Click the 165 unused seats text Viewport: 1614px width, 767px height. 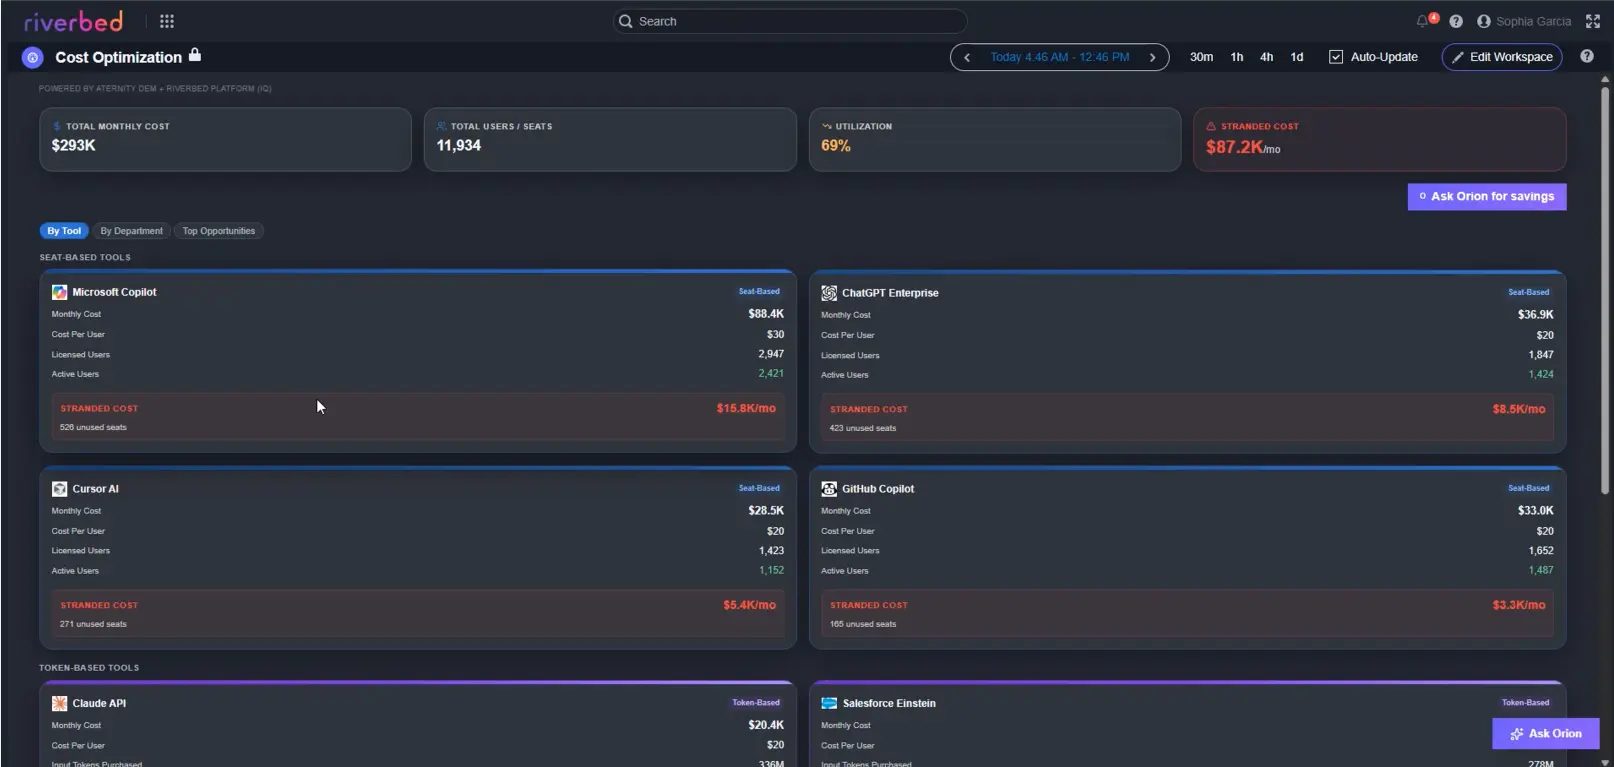point(863,624)
